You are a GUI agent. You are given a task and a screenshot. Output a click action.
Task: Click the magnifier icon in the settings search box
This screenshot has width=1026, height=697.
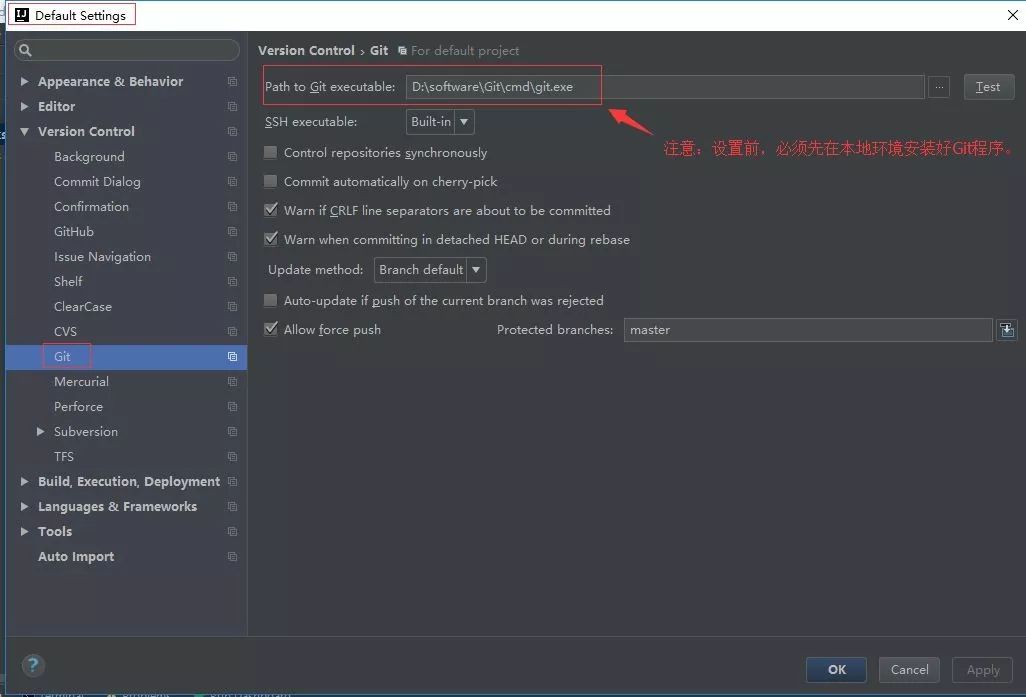[23, 49]
